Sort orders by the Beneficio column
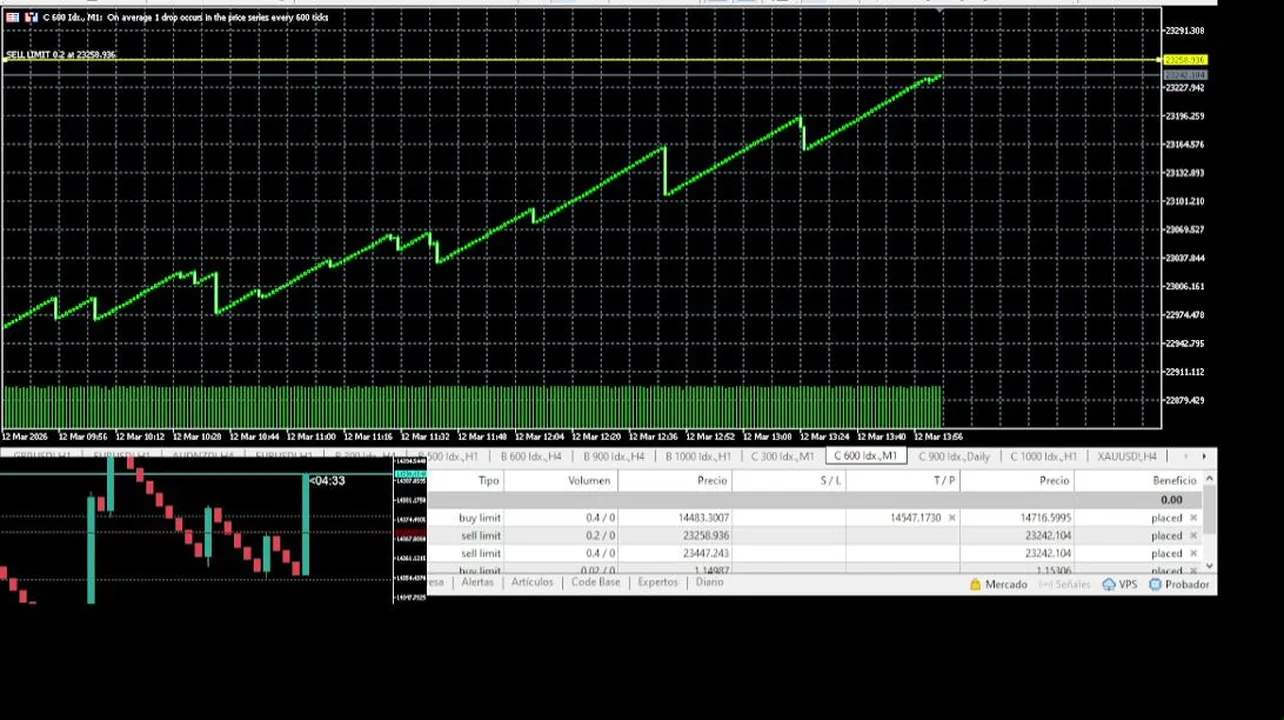 click(x=1138, y=480)
